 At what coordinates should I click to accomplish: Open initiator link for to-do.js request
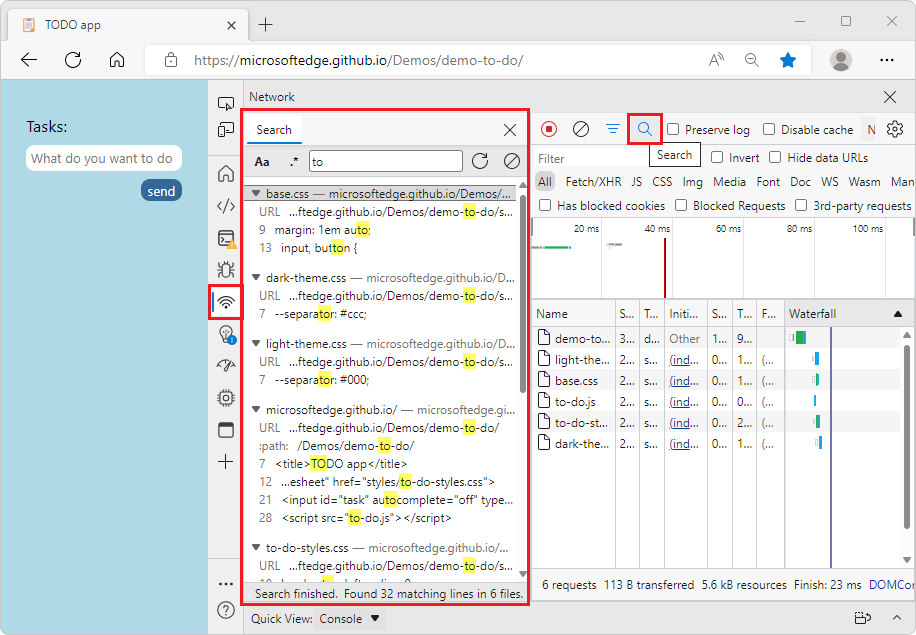[683, 402]
